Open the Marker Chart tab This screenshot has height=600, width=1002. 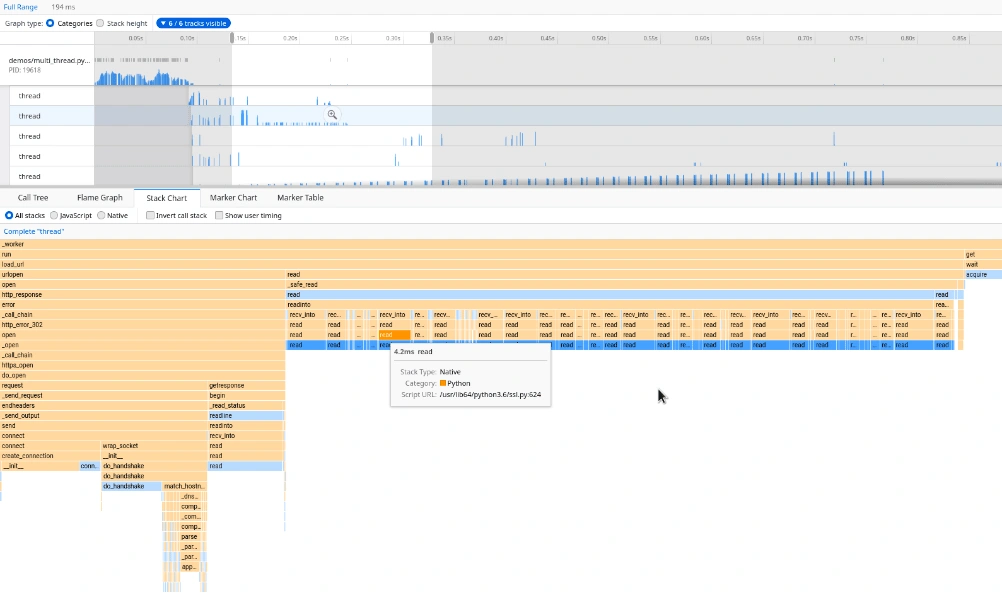233,197
